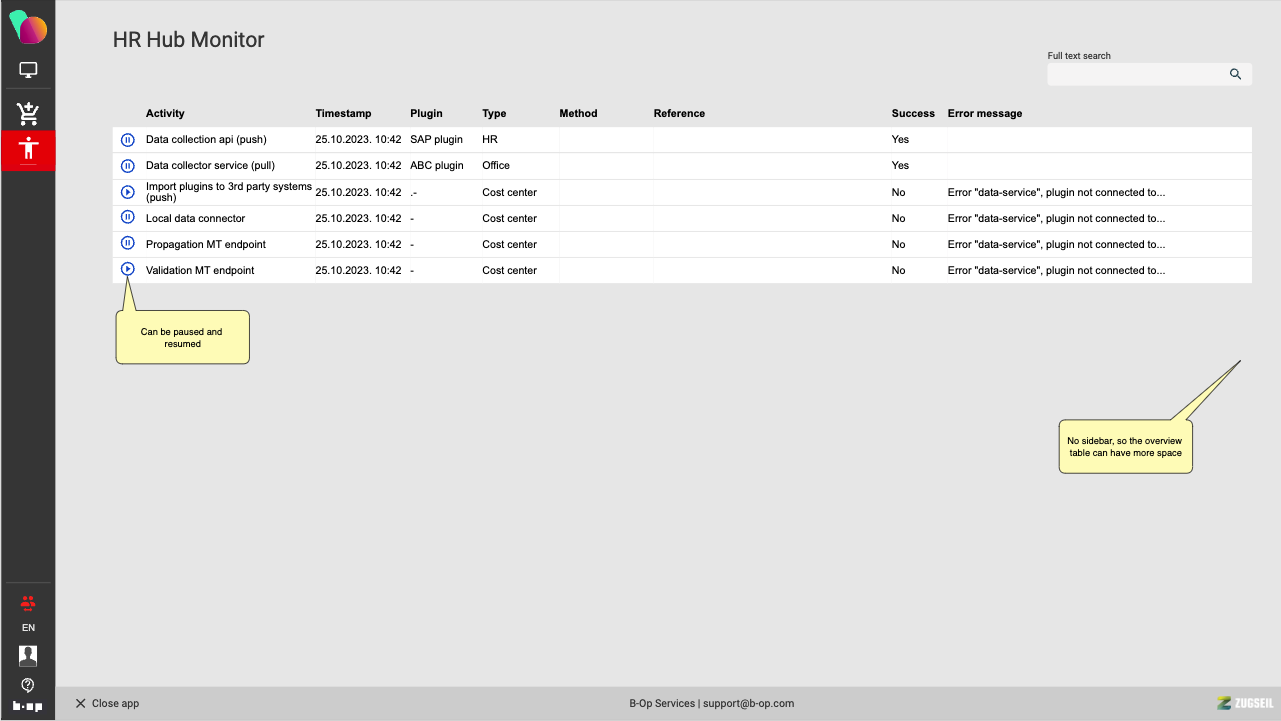Viewport: 1281px width, 721px height.
Task: Open the help question mark icon
Action: [28, 685]
